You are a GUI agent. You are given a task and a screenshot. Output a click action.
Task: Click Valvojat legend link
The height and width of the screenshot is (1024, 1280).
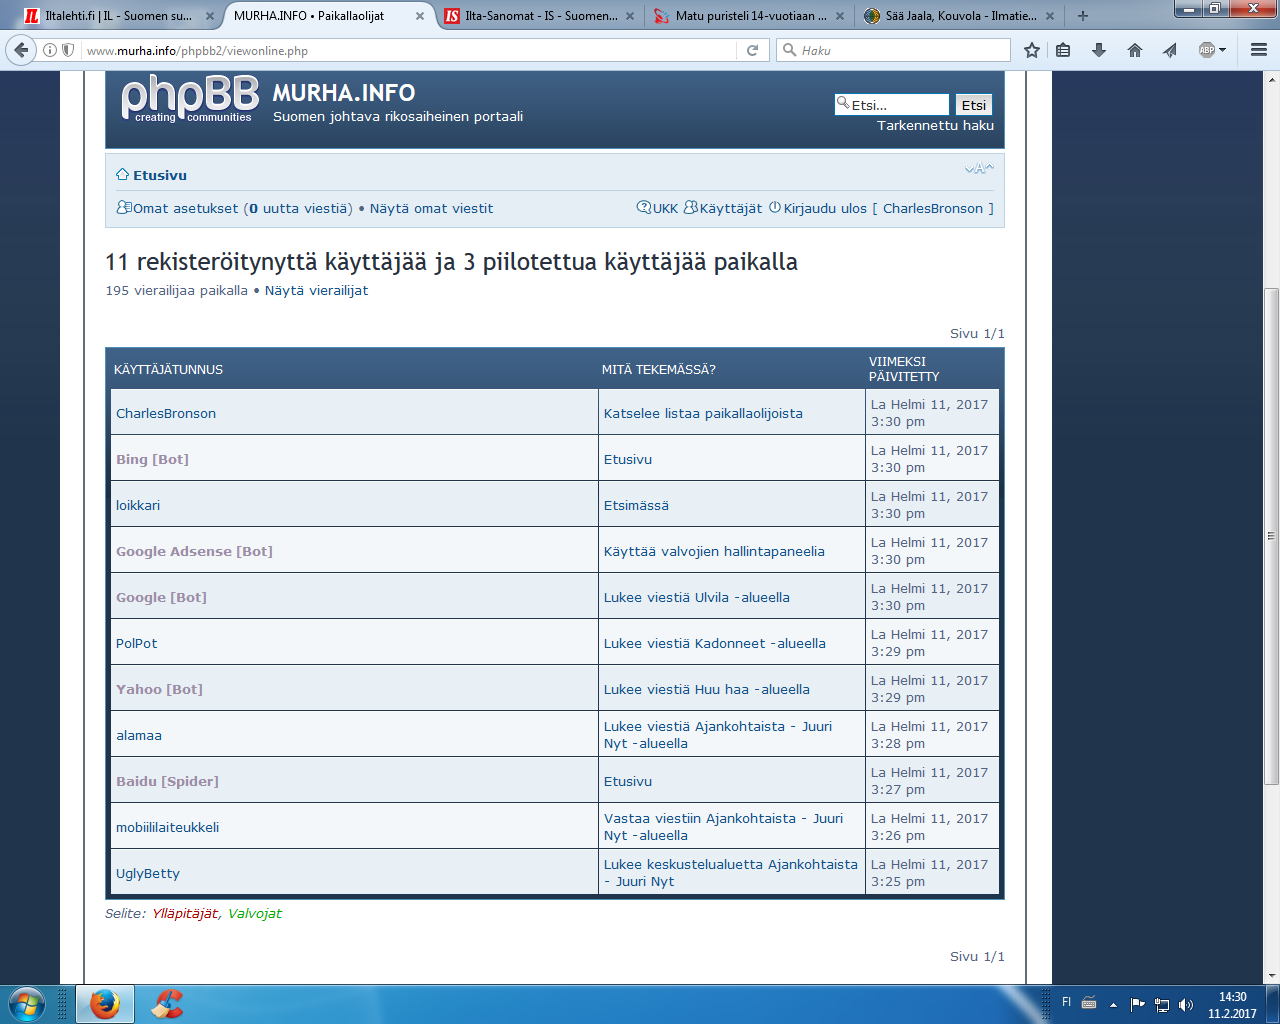tap(255, 914)
